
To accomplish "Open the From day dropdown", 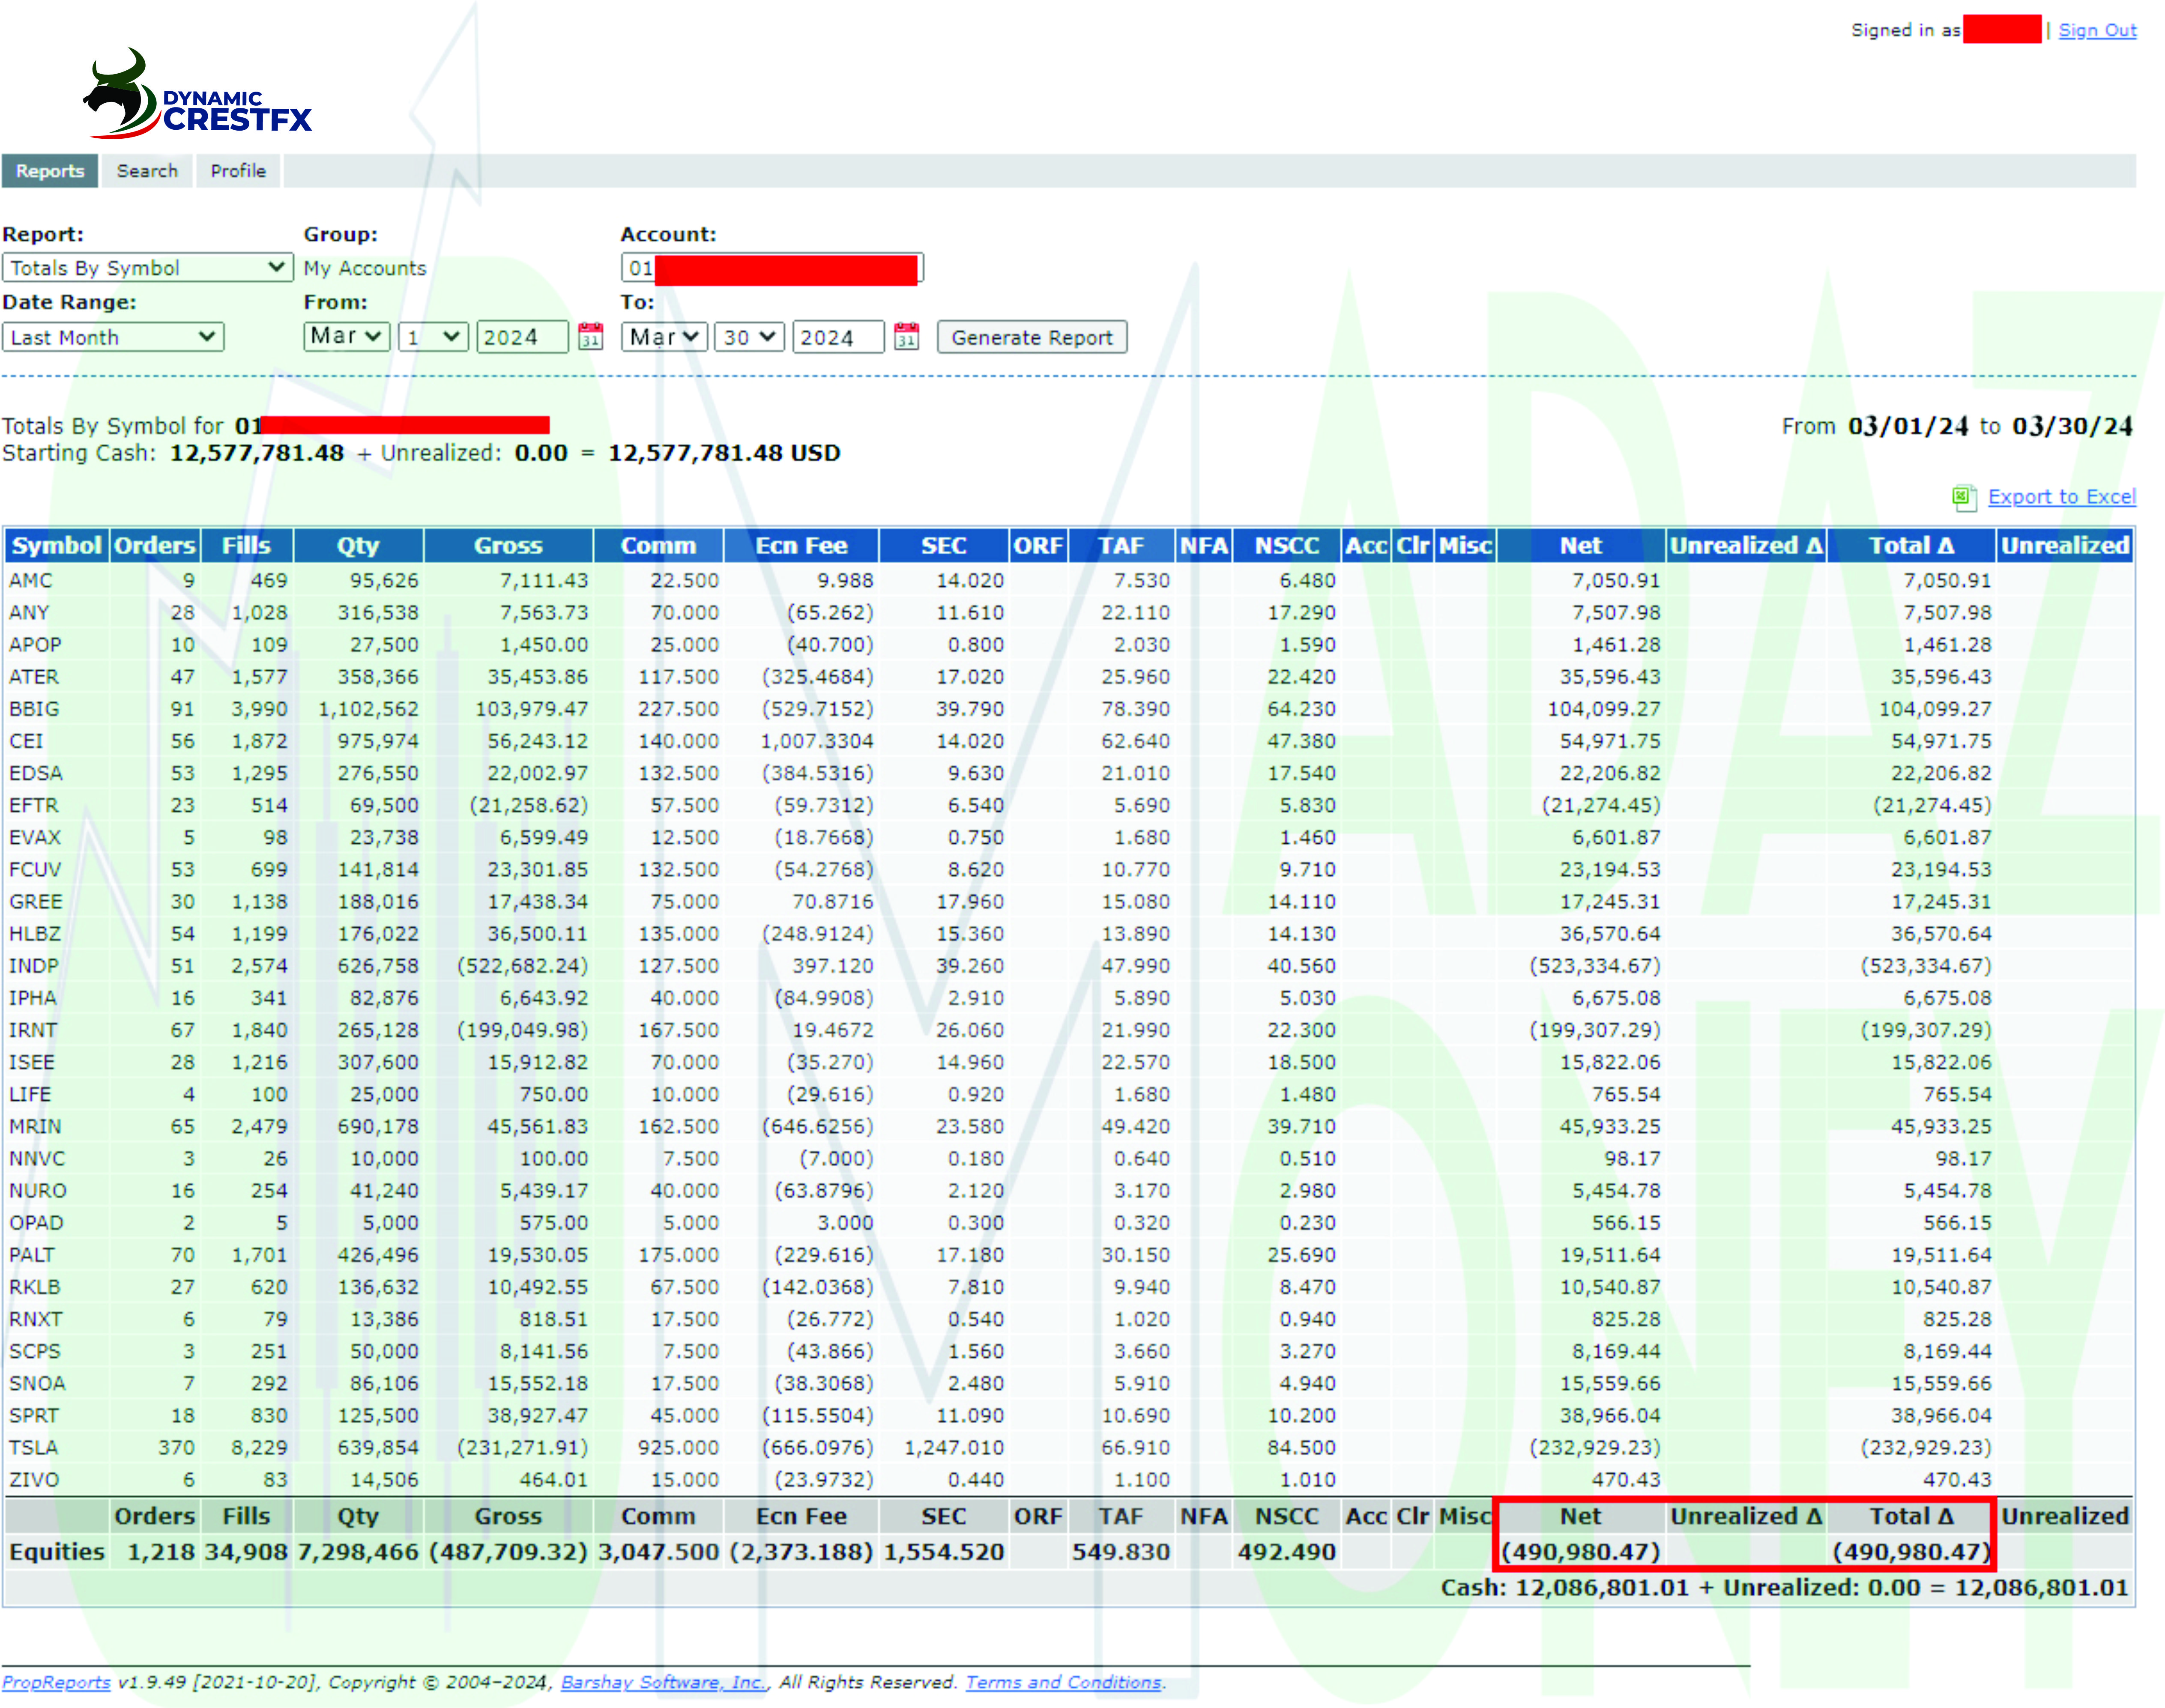I will (433, 337).
